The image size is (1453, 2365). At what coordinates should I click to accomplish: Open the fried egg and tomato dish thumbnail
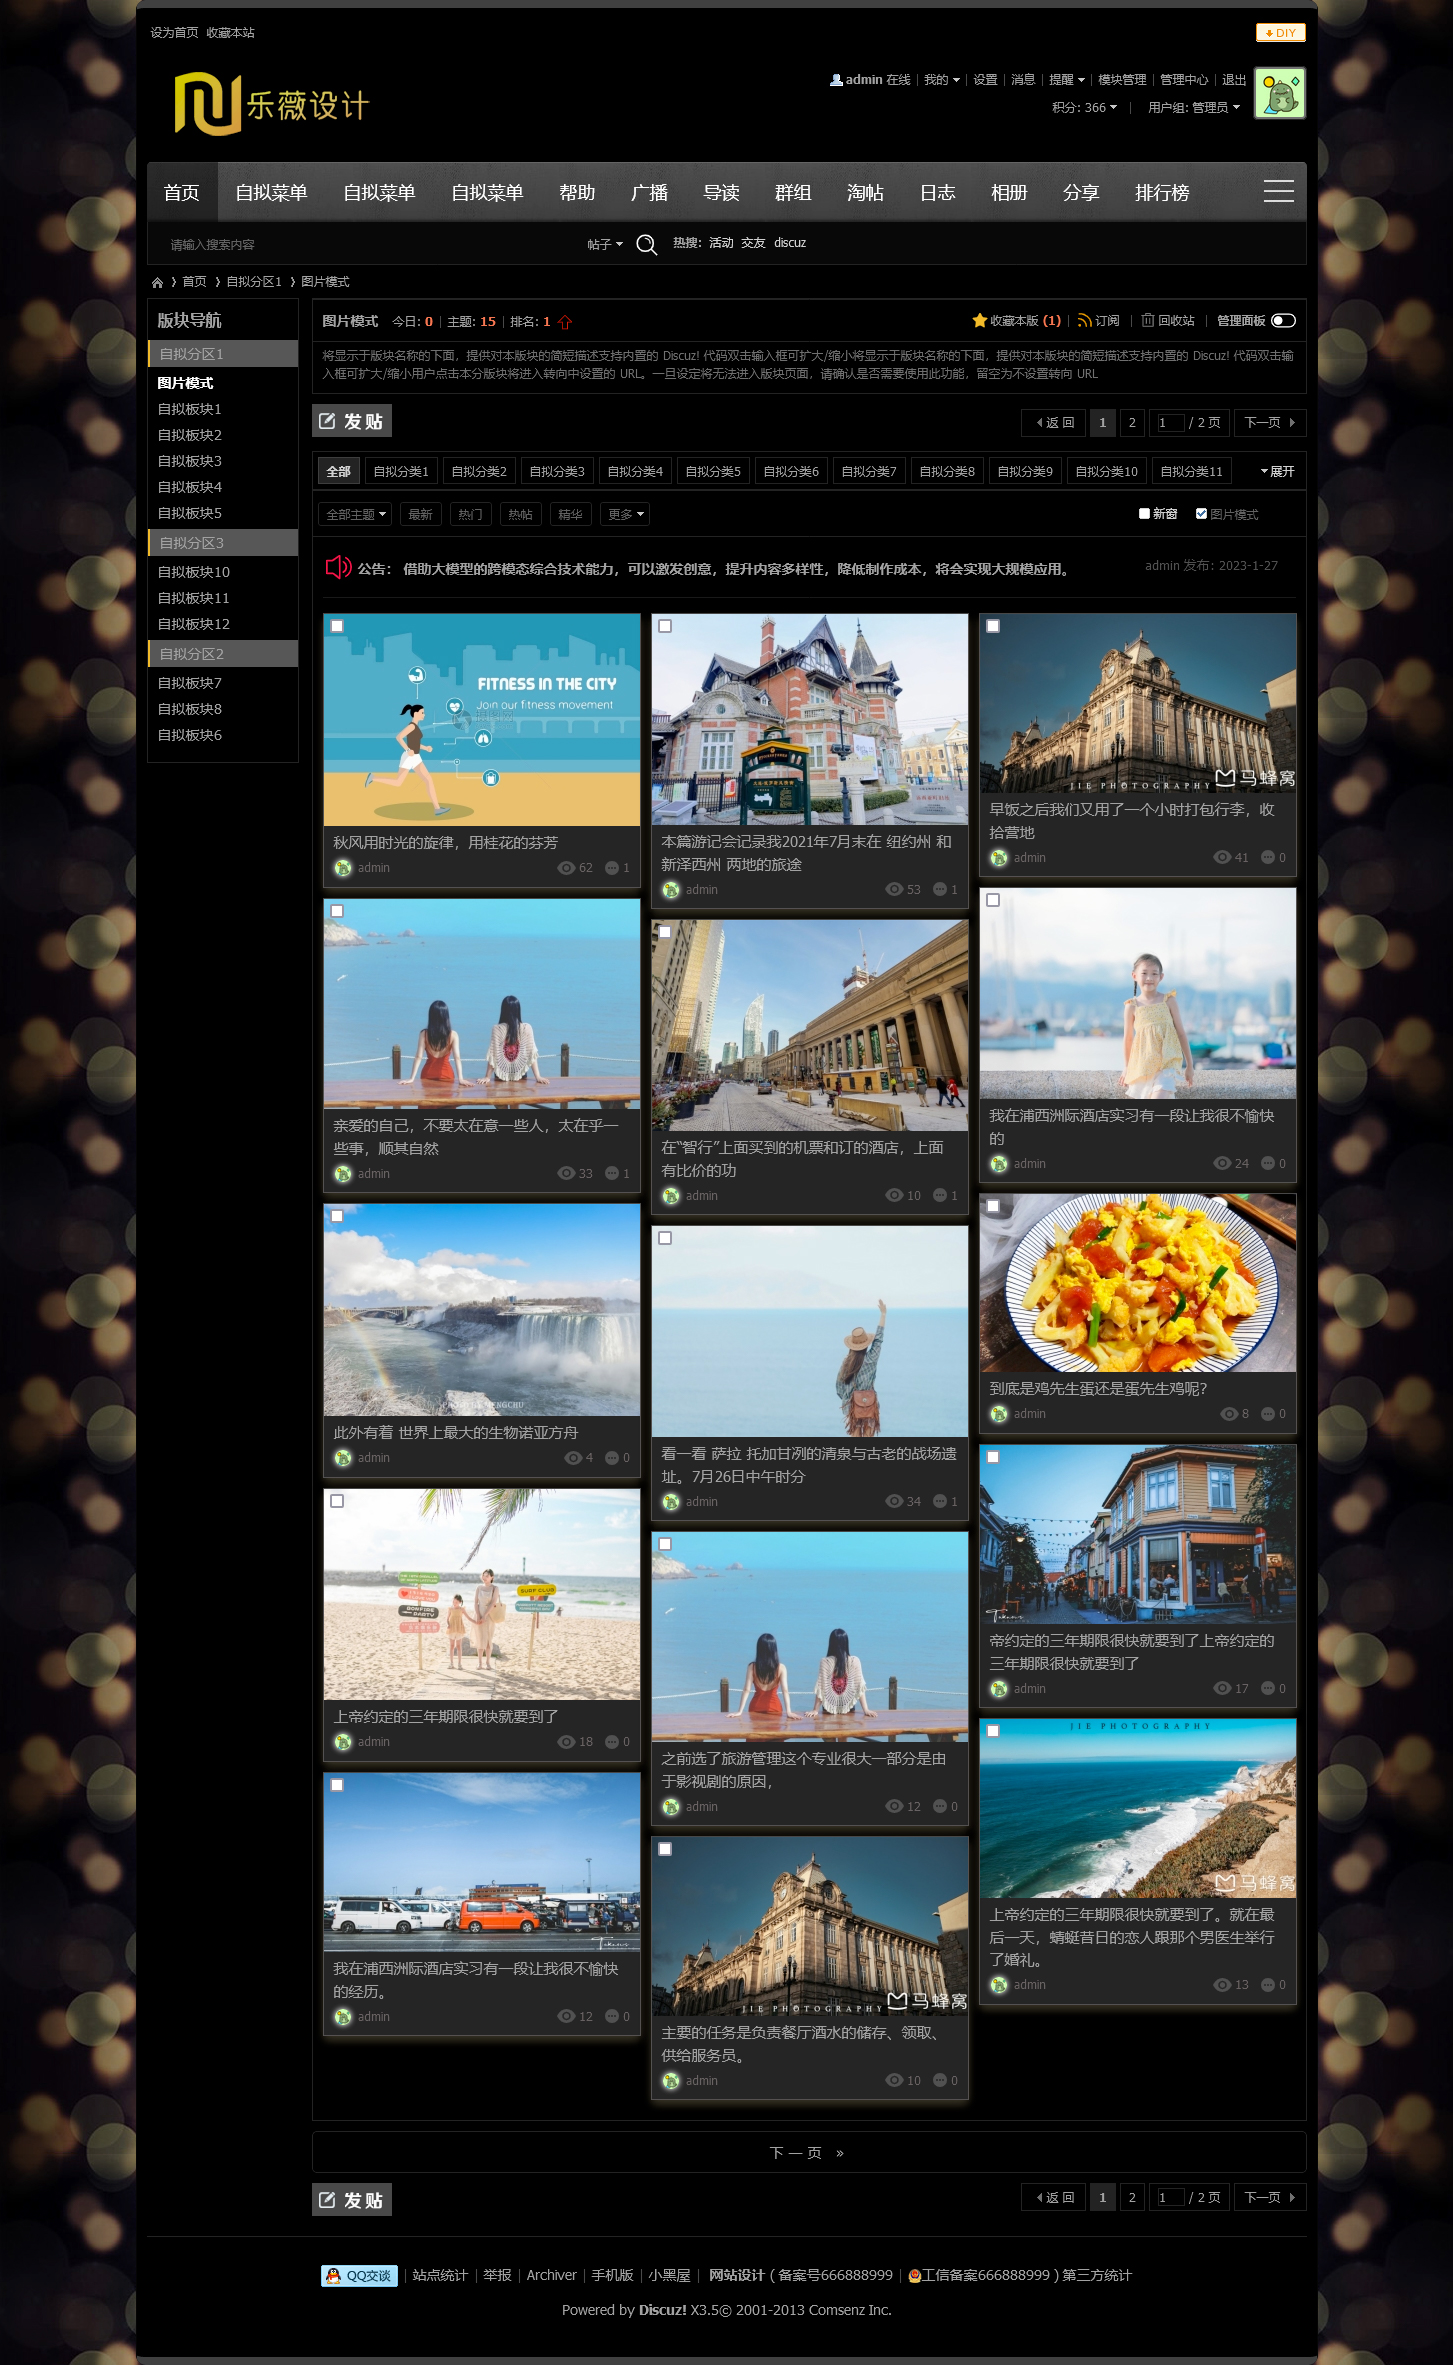point(1137,1284)
